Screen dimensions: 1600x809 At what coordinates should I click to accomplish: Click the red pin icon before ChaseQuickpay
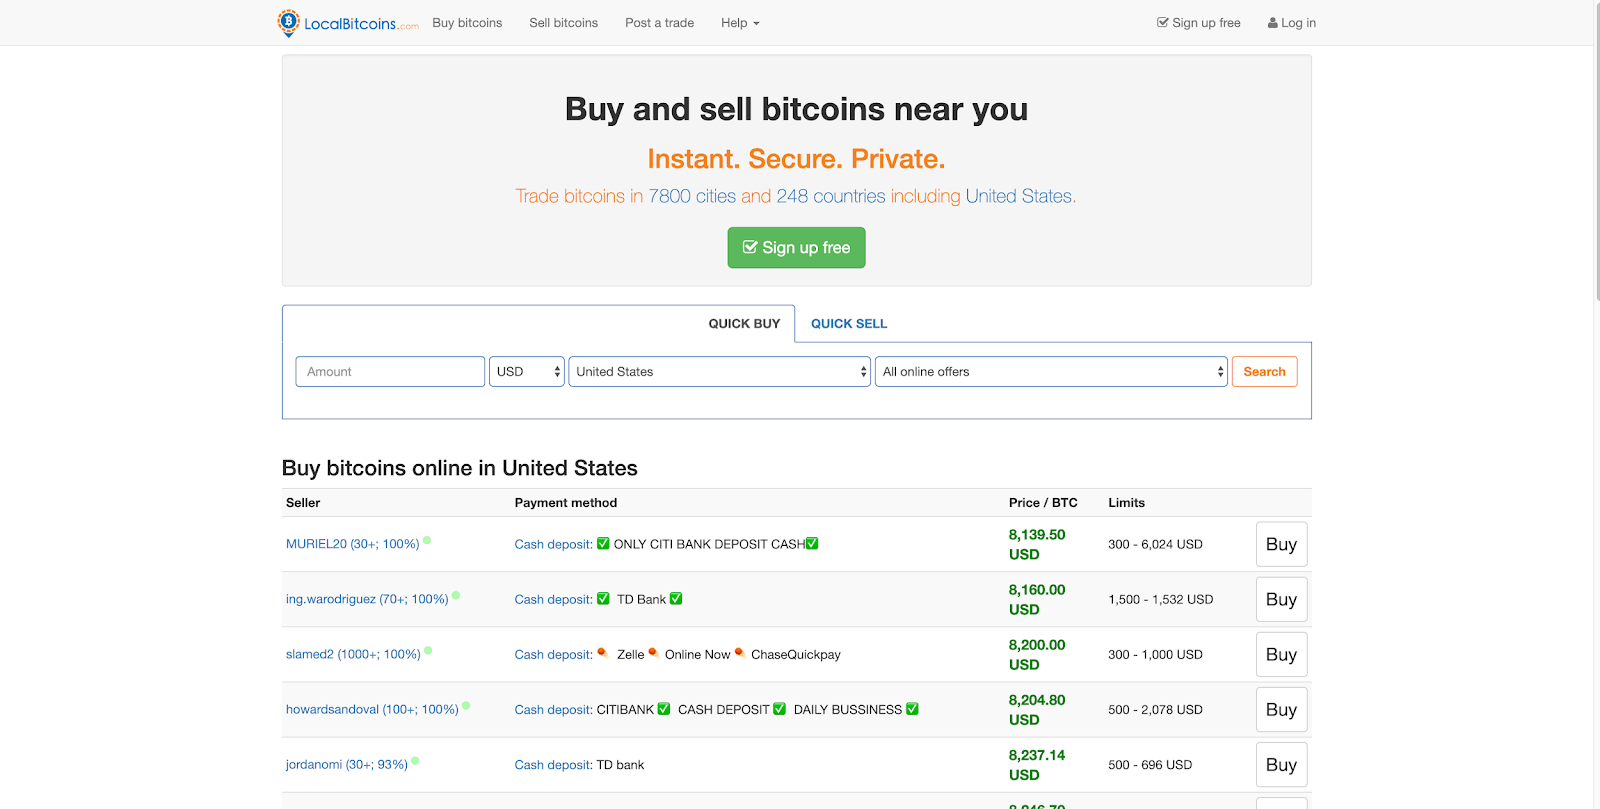740,653
